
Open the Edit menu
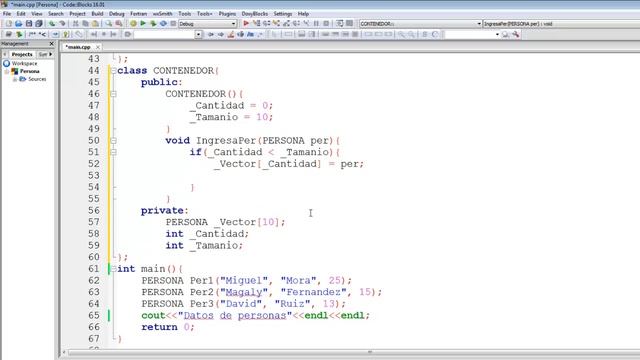21,13
